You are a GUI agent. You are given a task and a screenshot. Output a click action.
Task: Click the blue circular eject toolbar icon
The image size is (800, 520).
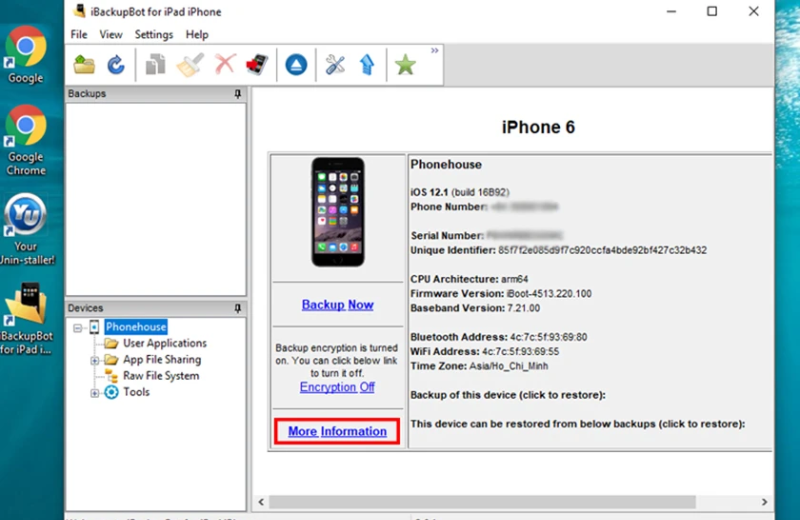(296, 65)
